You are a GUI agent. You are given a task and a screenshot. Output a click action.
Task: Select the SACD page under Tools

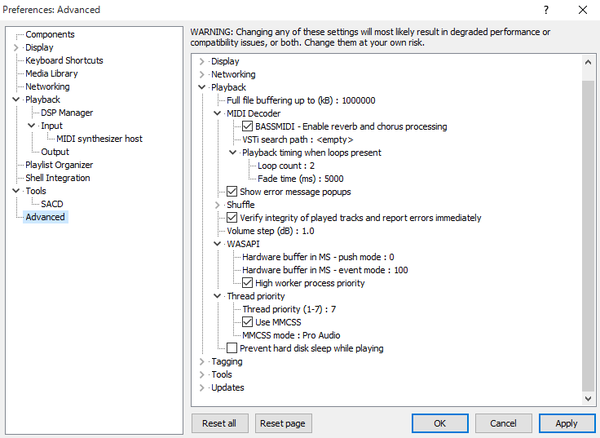[52, 204]
